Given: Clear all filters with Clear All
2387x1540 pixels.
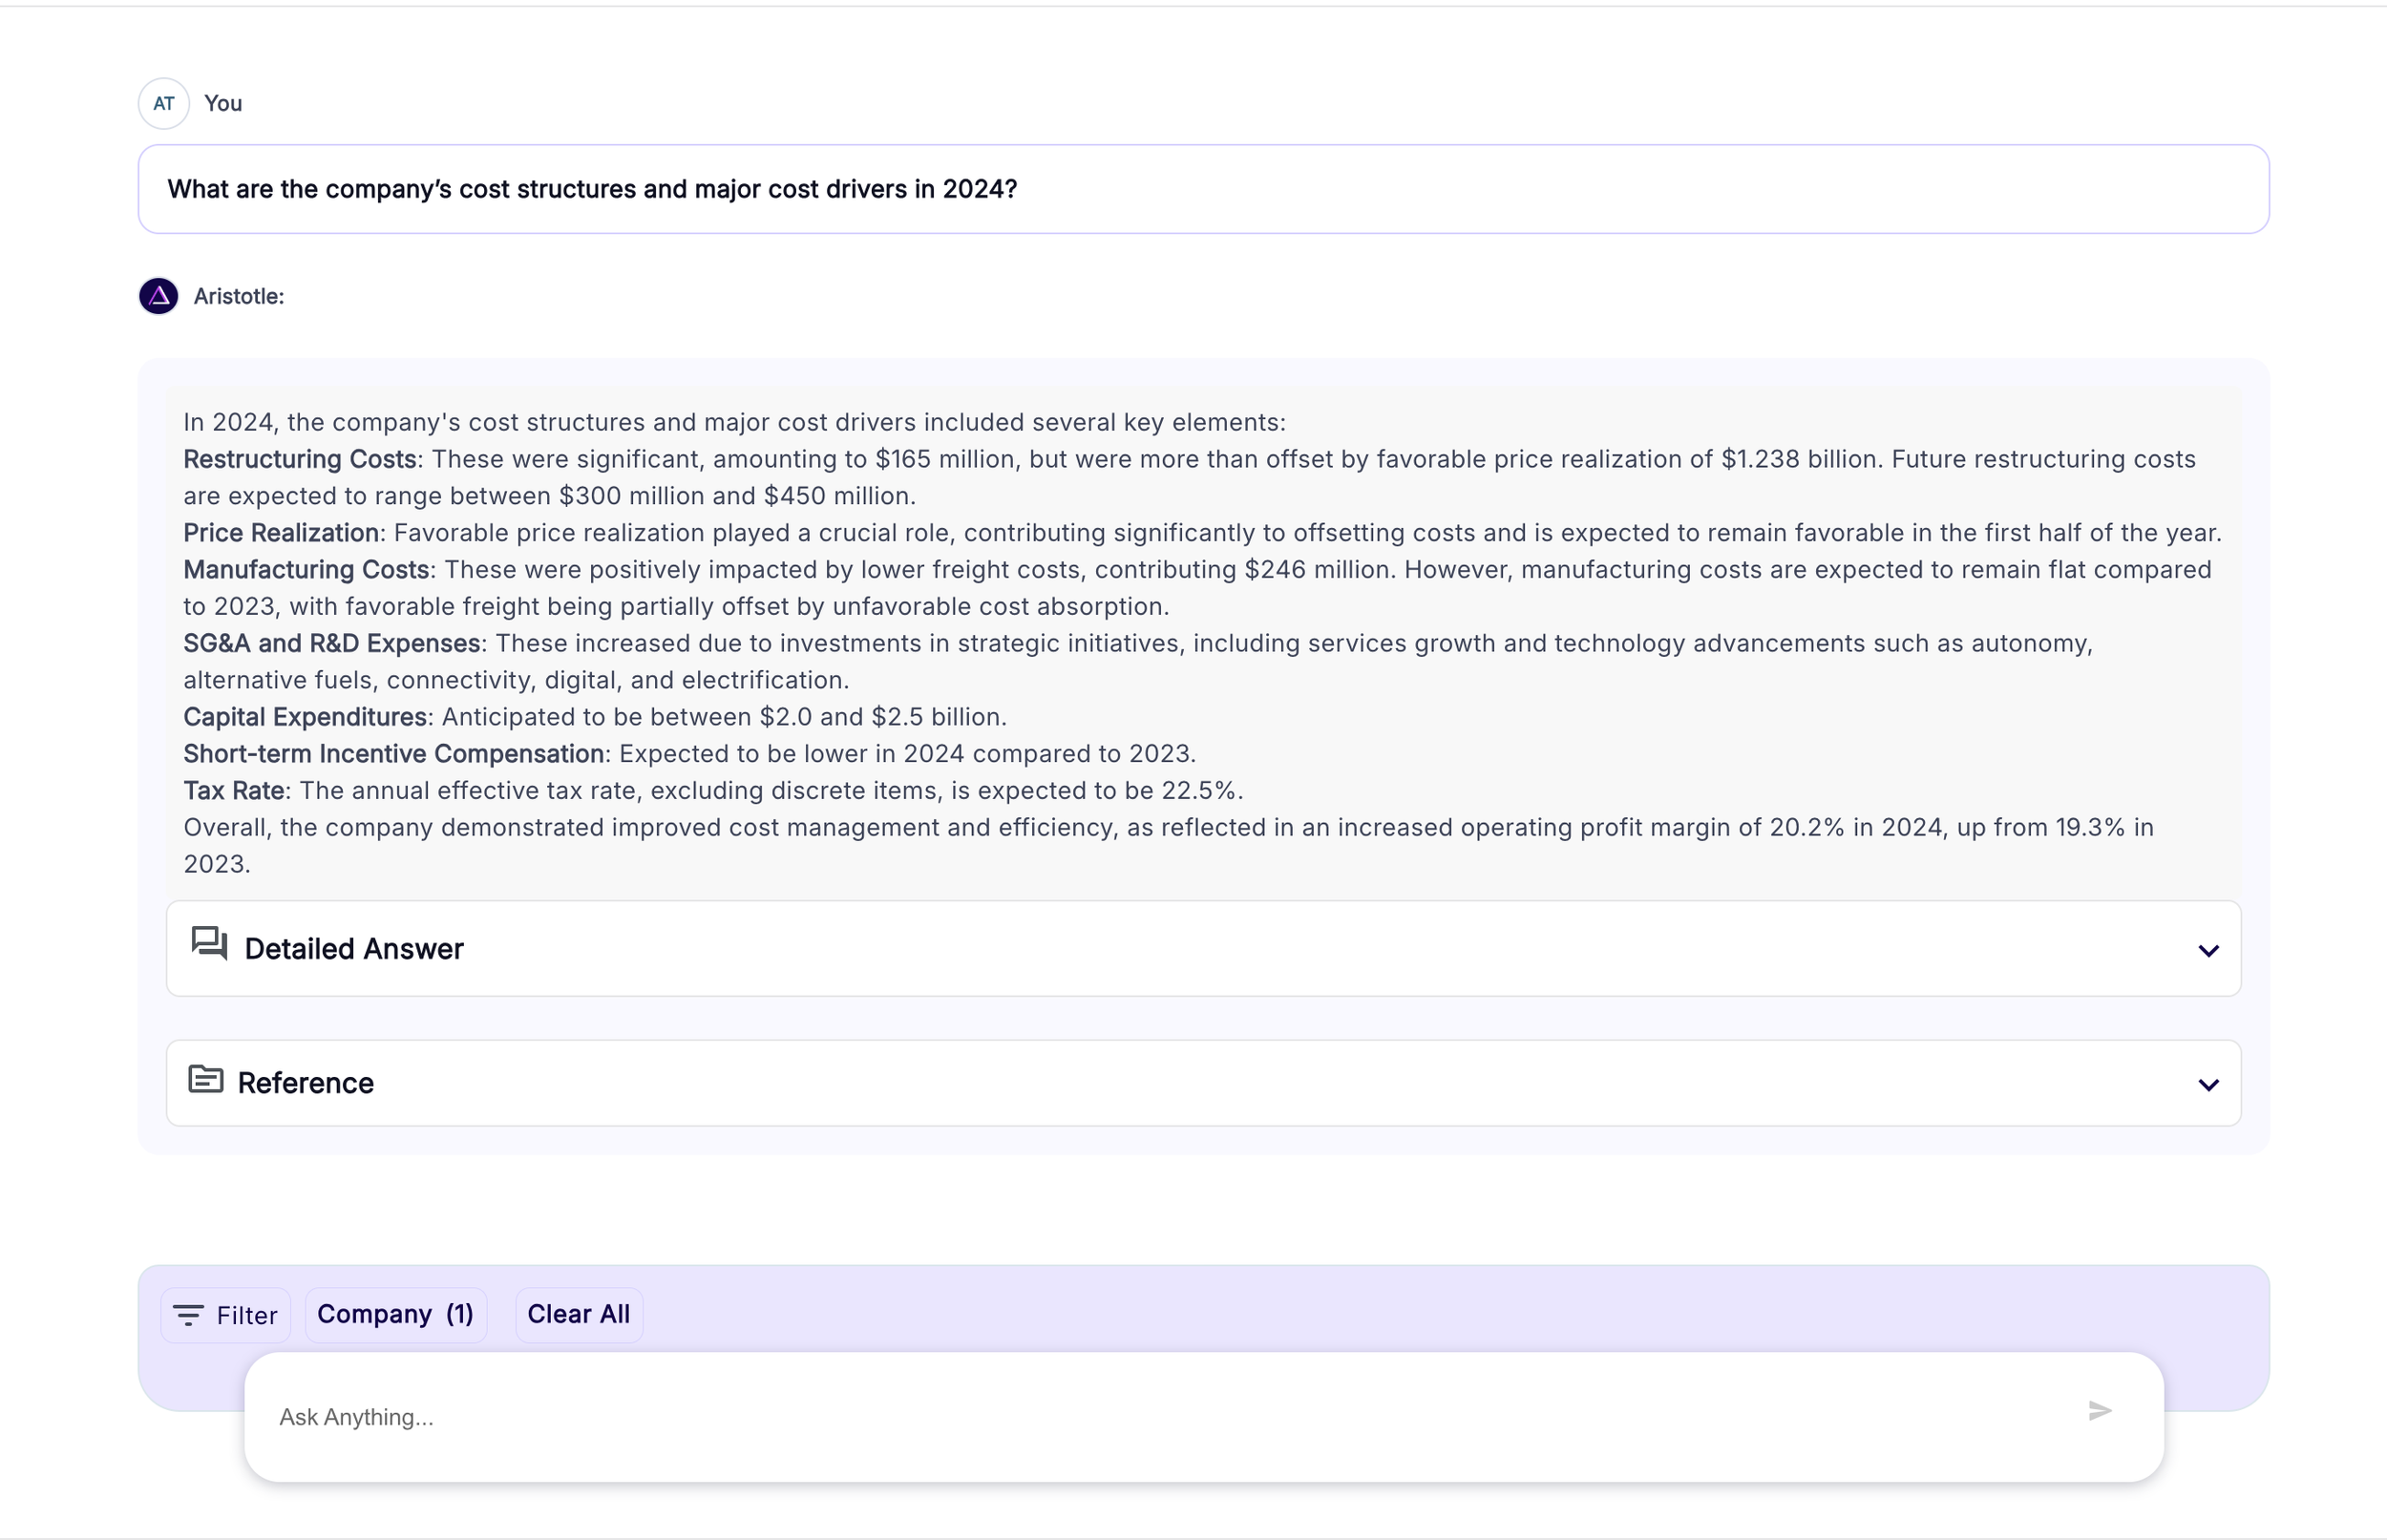Looking at the screenshot, I should [579, 1315].
